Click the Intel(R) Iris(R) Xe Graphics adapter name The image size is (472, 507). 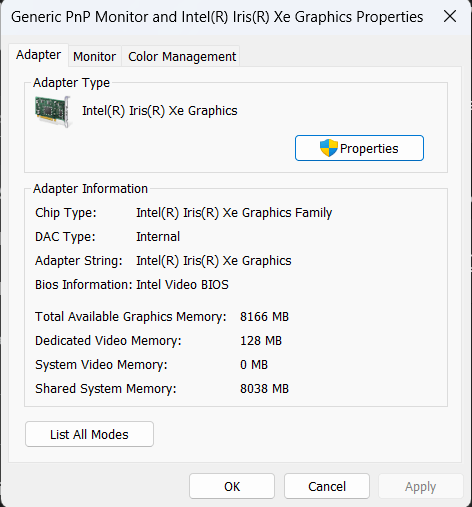[160, 111]
